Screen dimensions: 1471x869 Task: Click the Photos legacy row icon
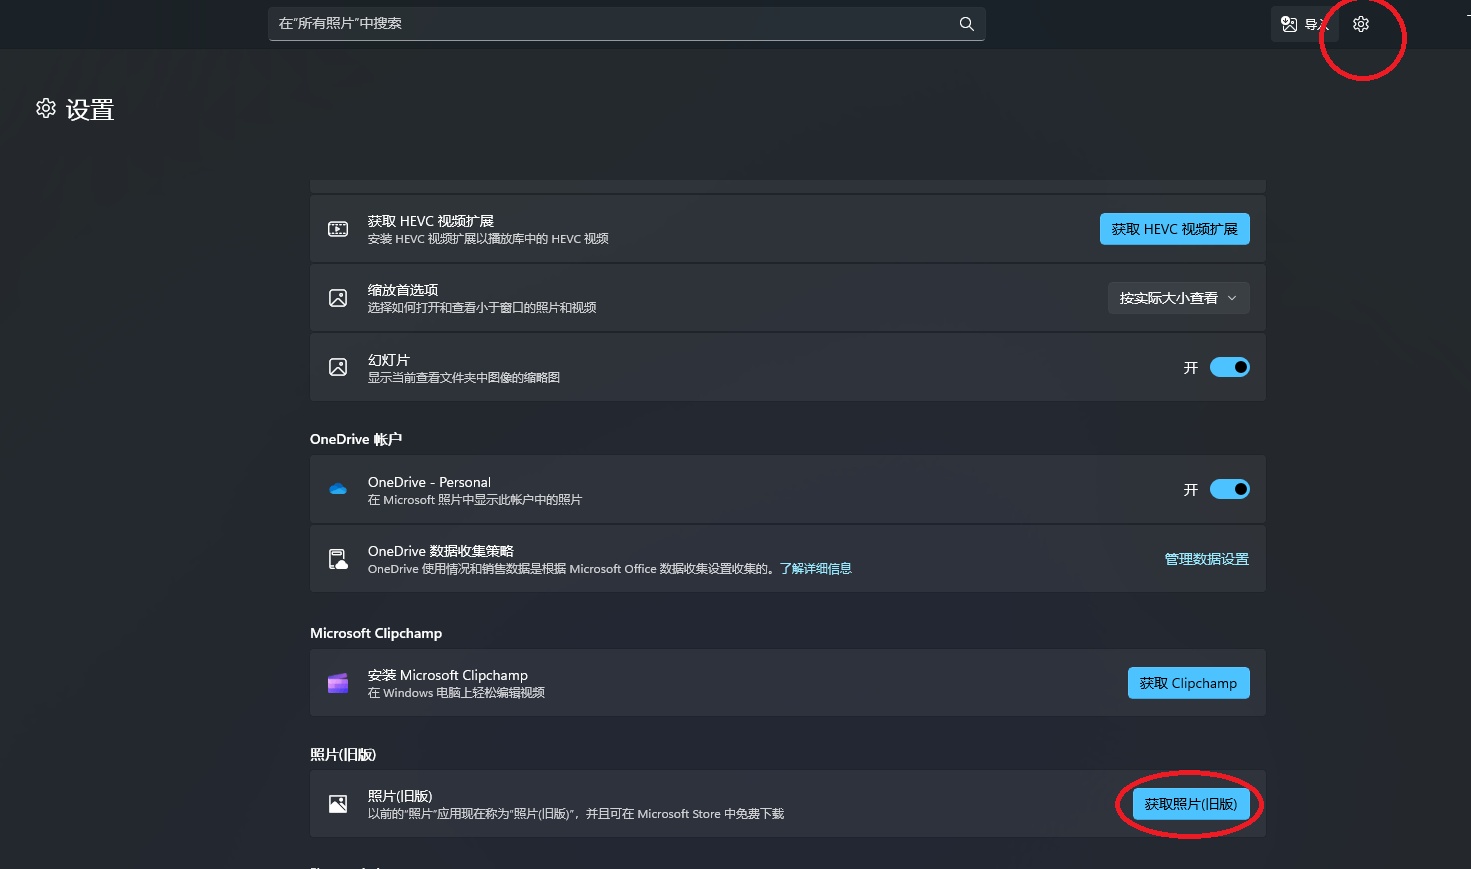338,804
